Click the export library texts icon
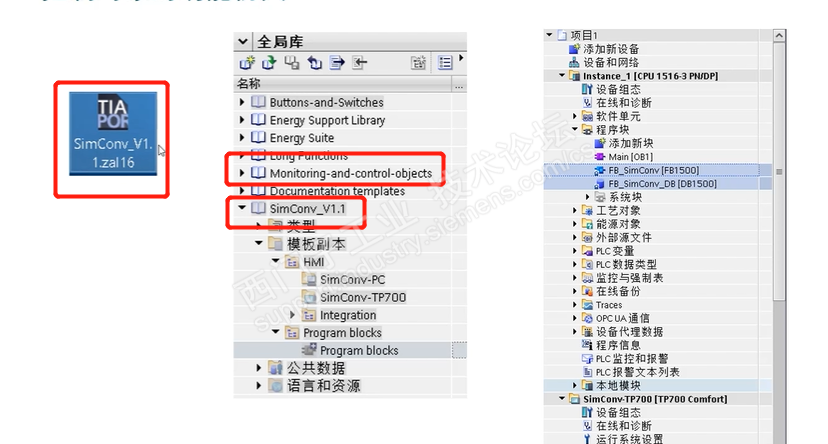The height and width of the screenshot is (444, 828). 337,63
